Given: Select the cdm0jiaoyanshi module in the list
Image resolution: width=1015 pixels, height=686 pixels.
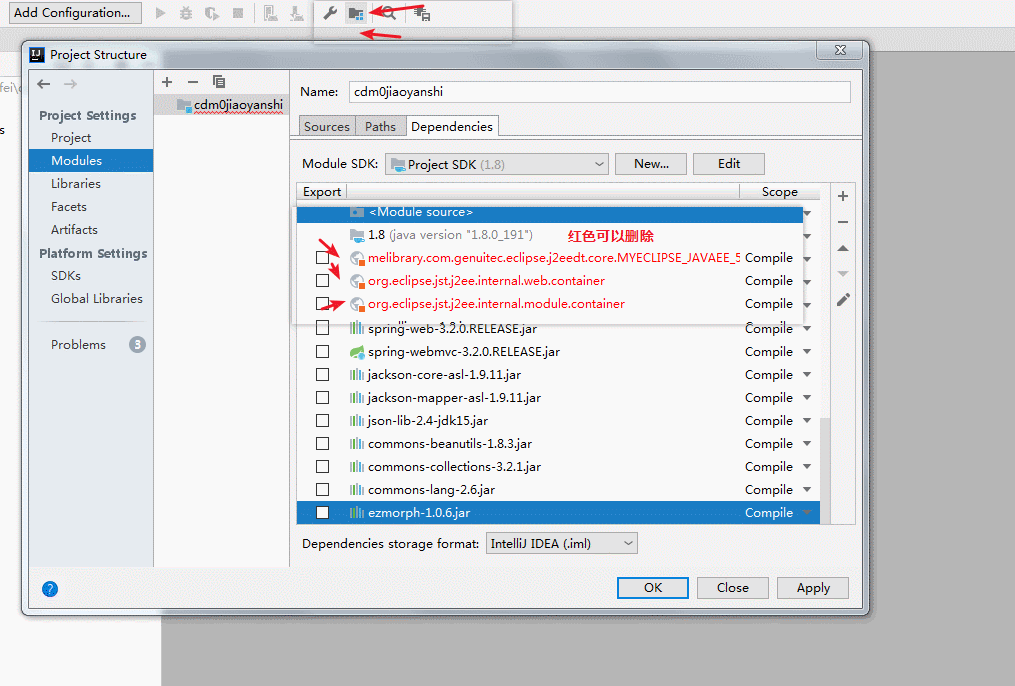Looking at the screenshot, I should click(x=221, y=105).
